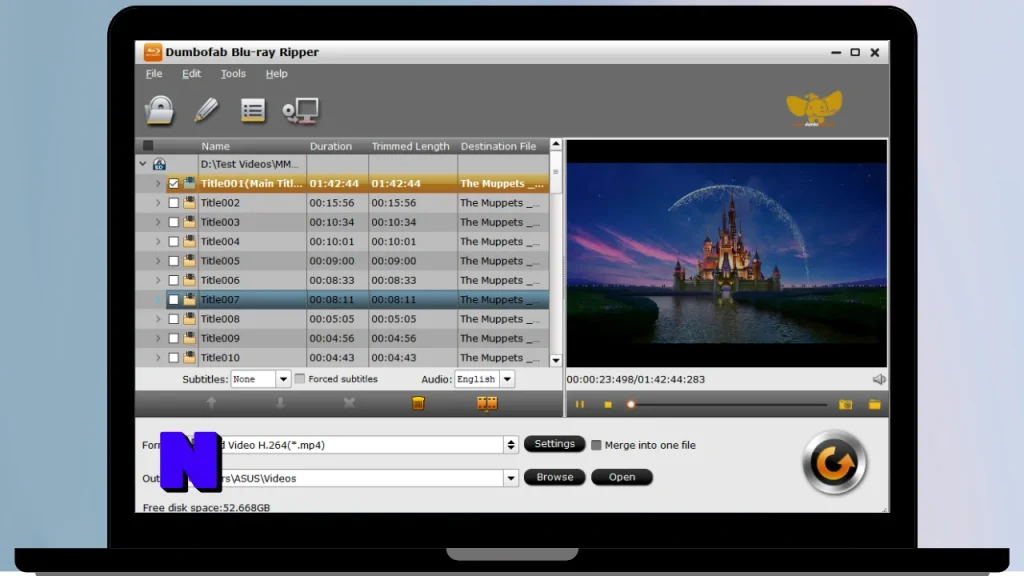Click the move down arrow icon
This screenshot has height=576, width=1024.
280,403
